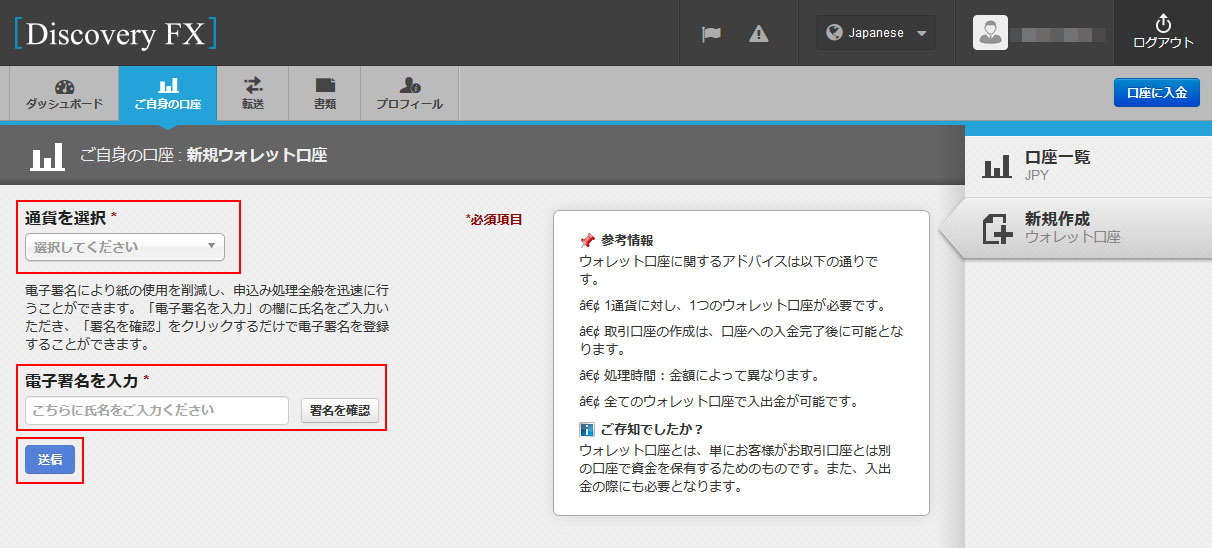Click the 電子署名 name input field
The width and height of the screenshot is (1212, 548).
[157, 410]
